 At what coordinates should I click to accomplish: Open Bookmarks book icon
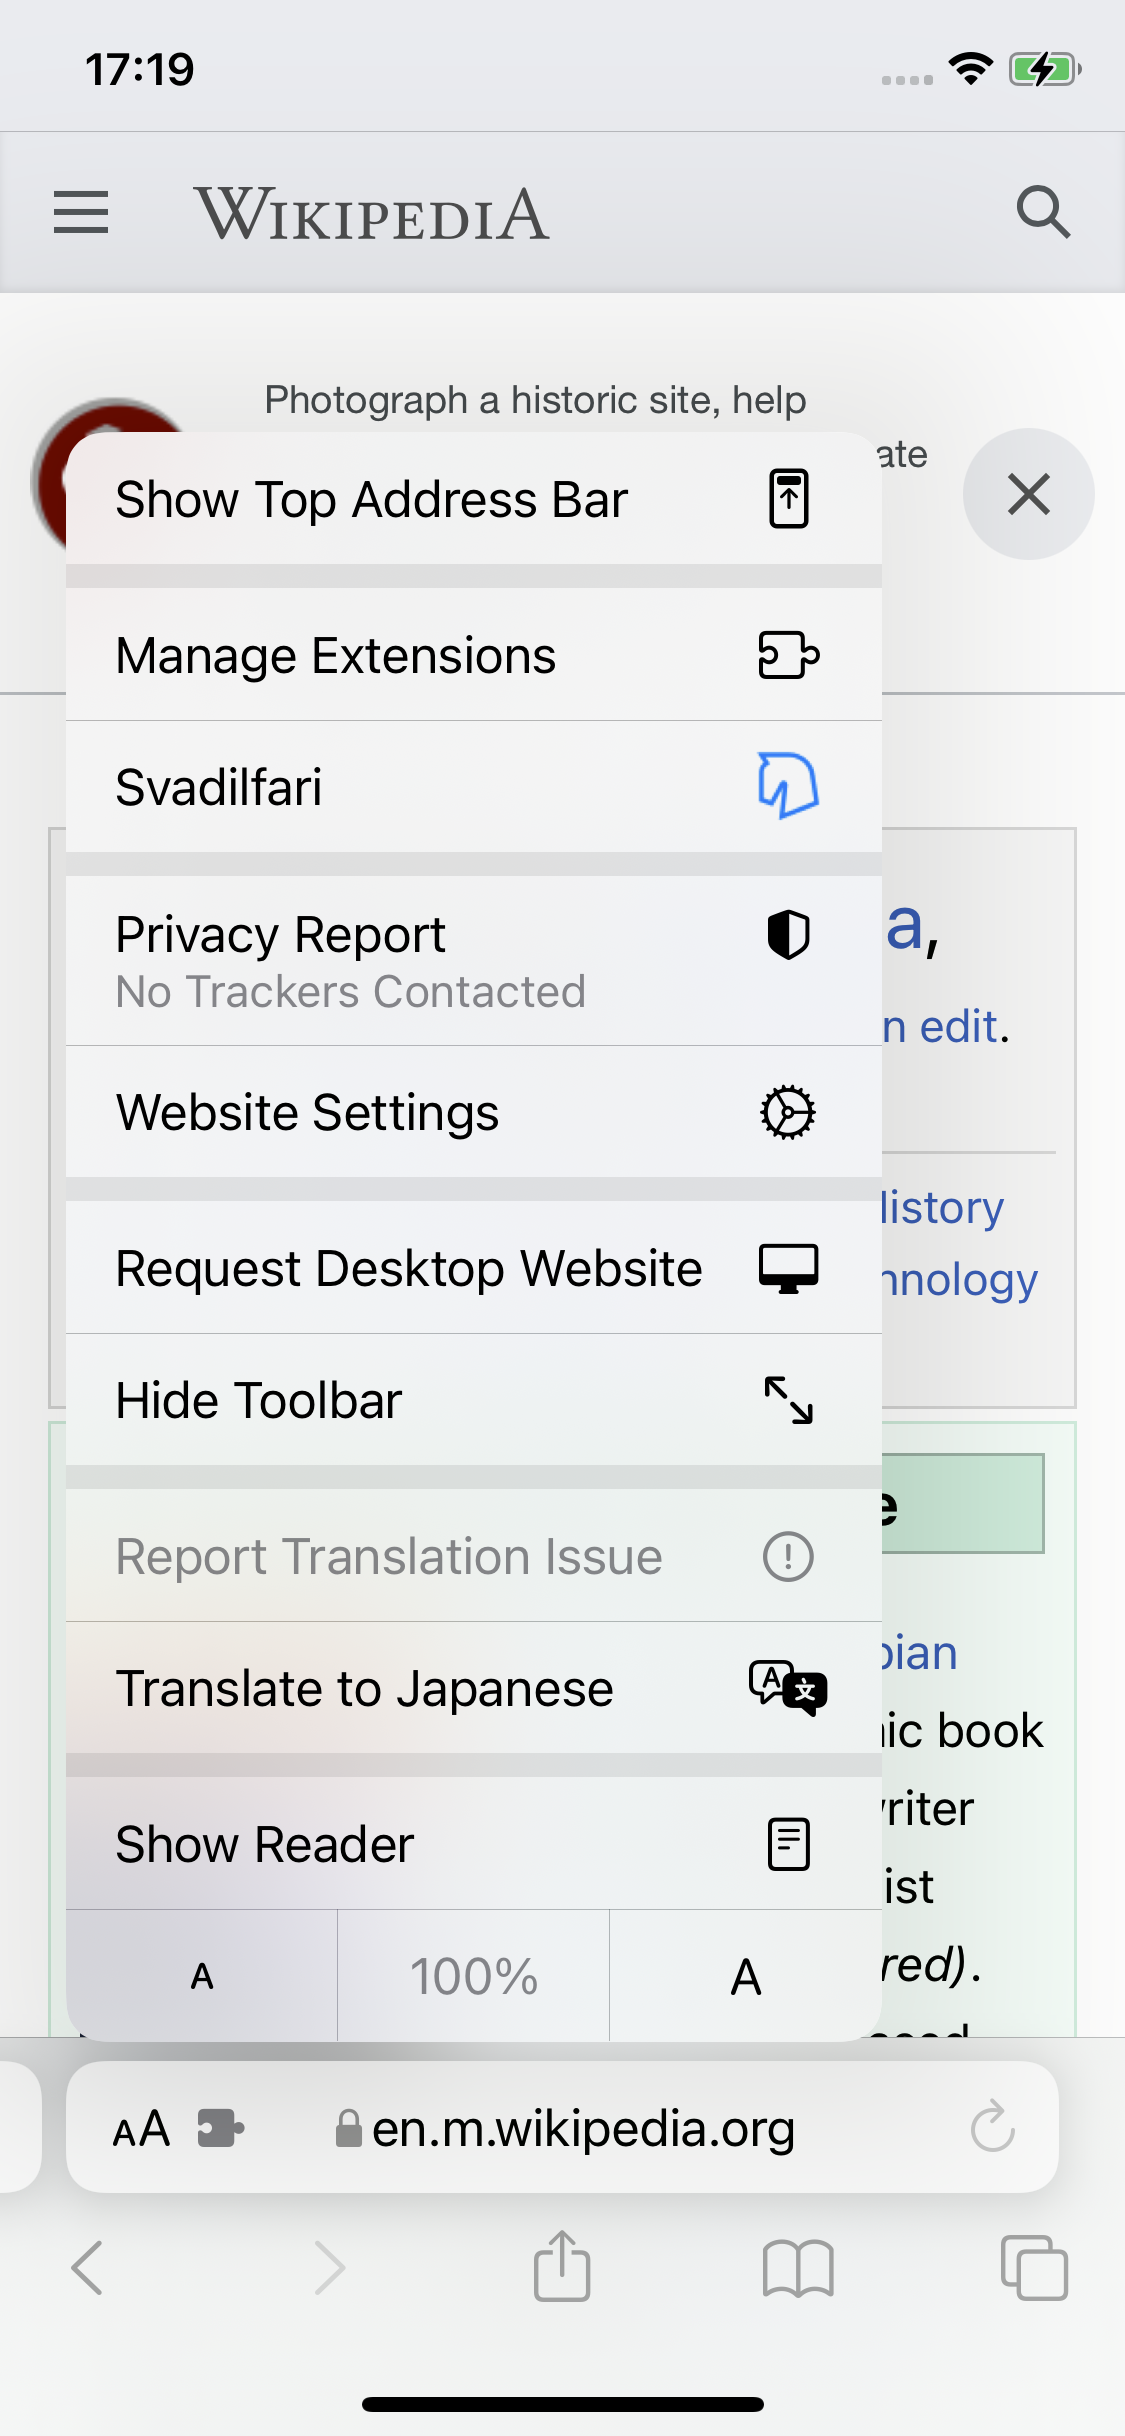(x=797, y=2267)
